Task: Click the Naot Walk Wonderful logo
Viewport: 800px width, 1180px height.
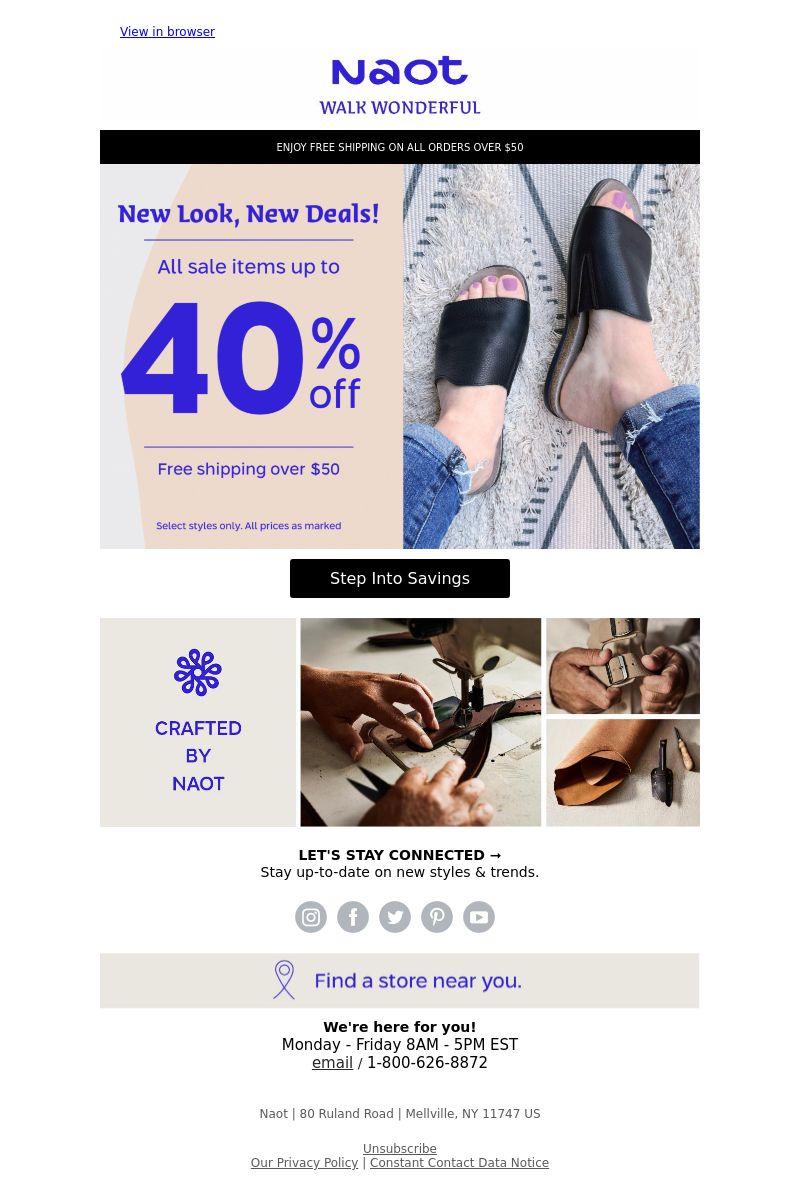Action: click(x=400, y=85)
